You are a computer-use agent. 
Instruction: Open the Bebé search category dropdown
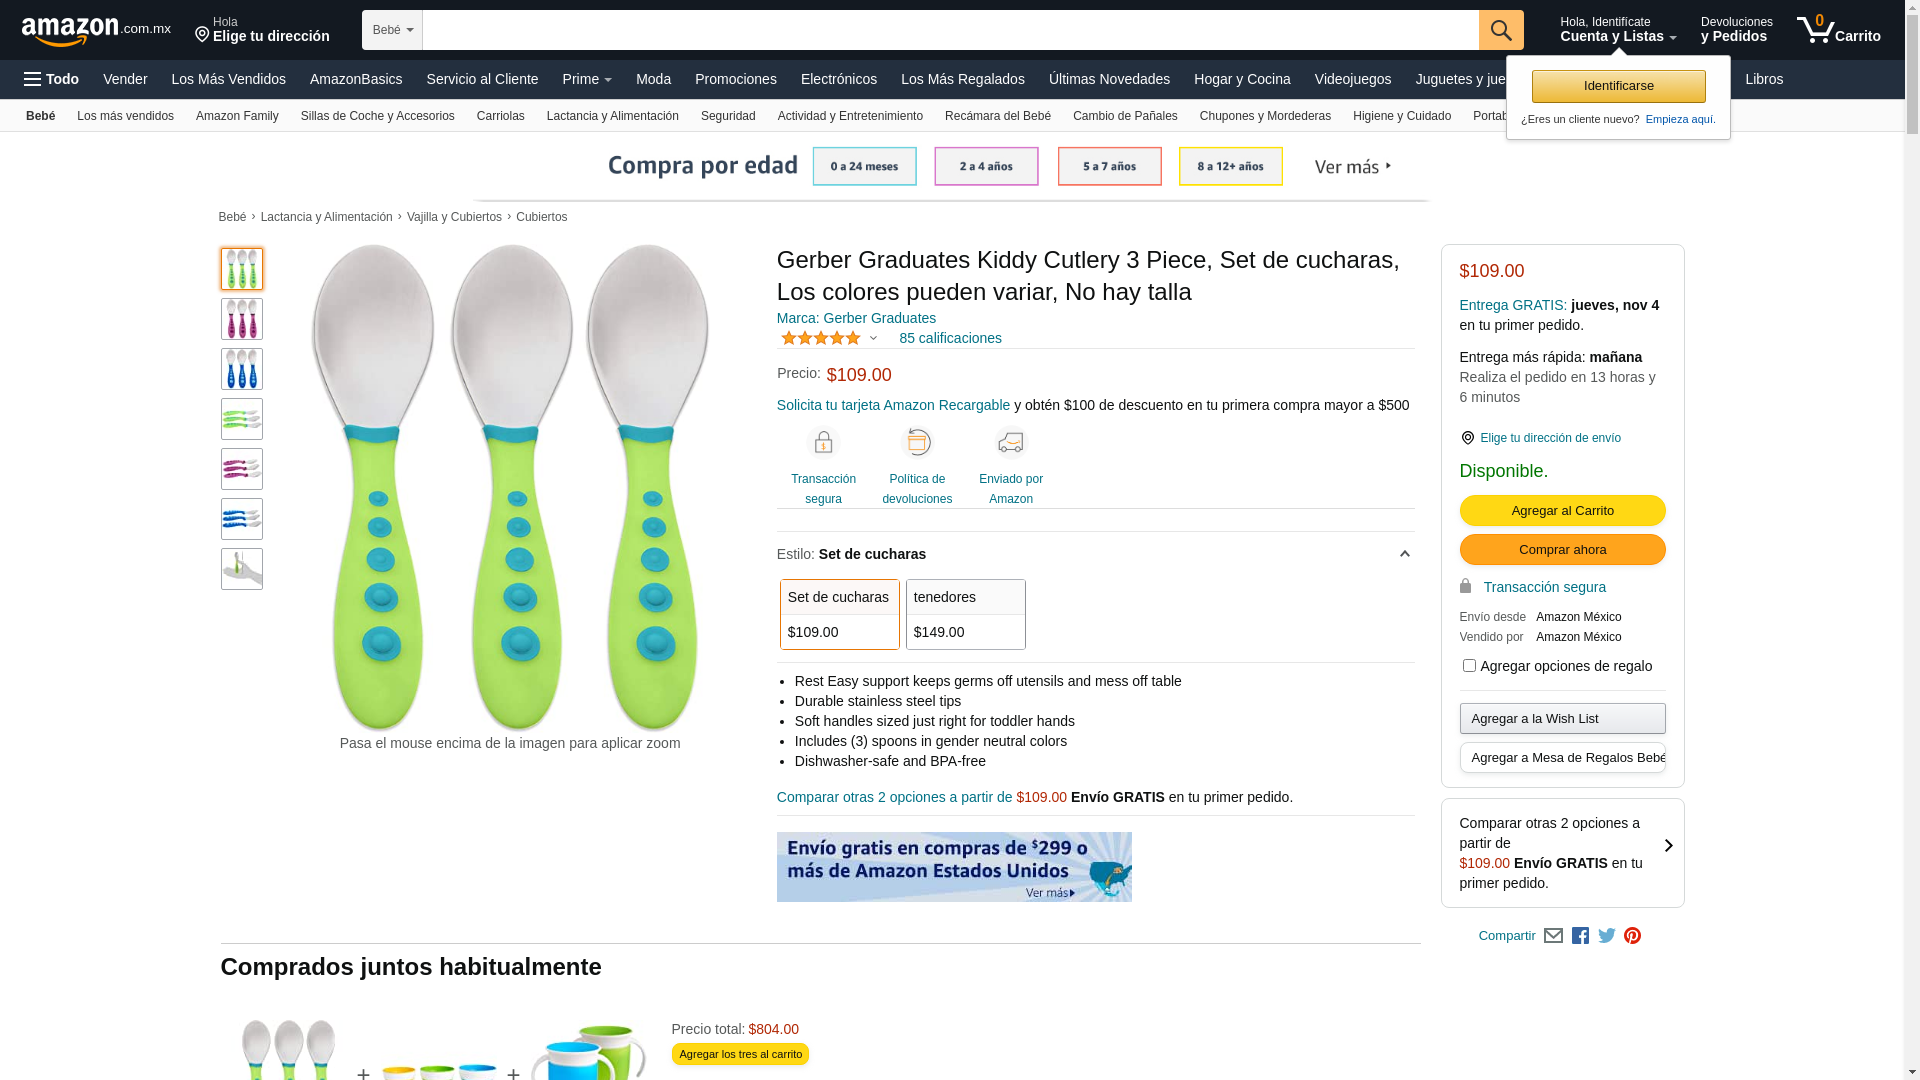pos(392,30)
